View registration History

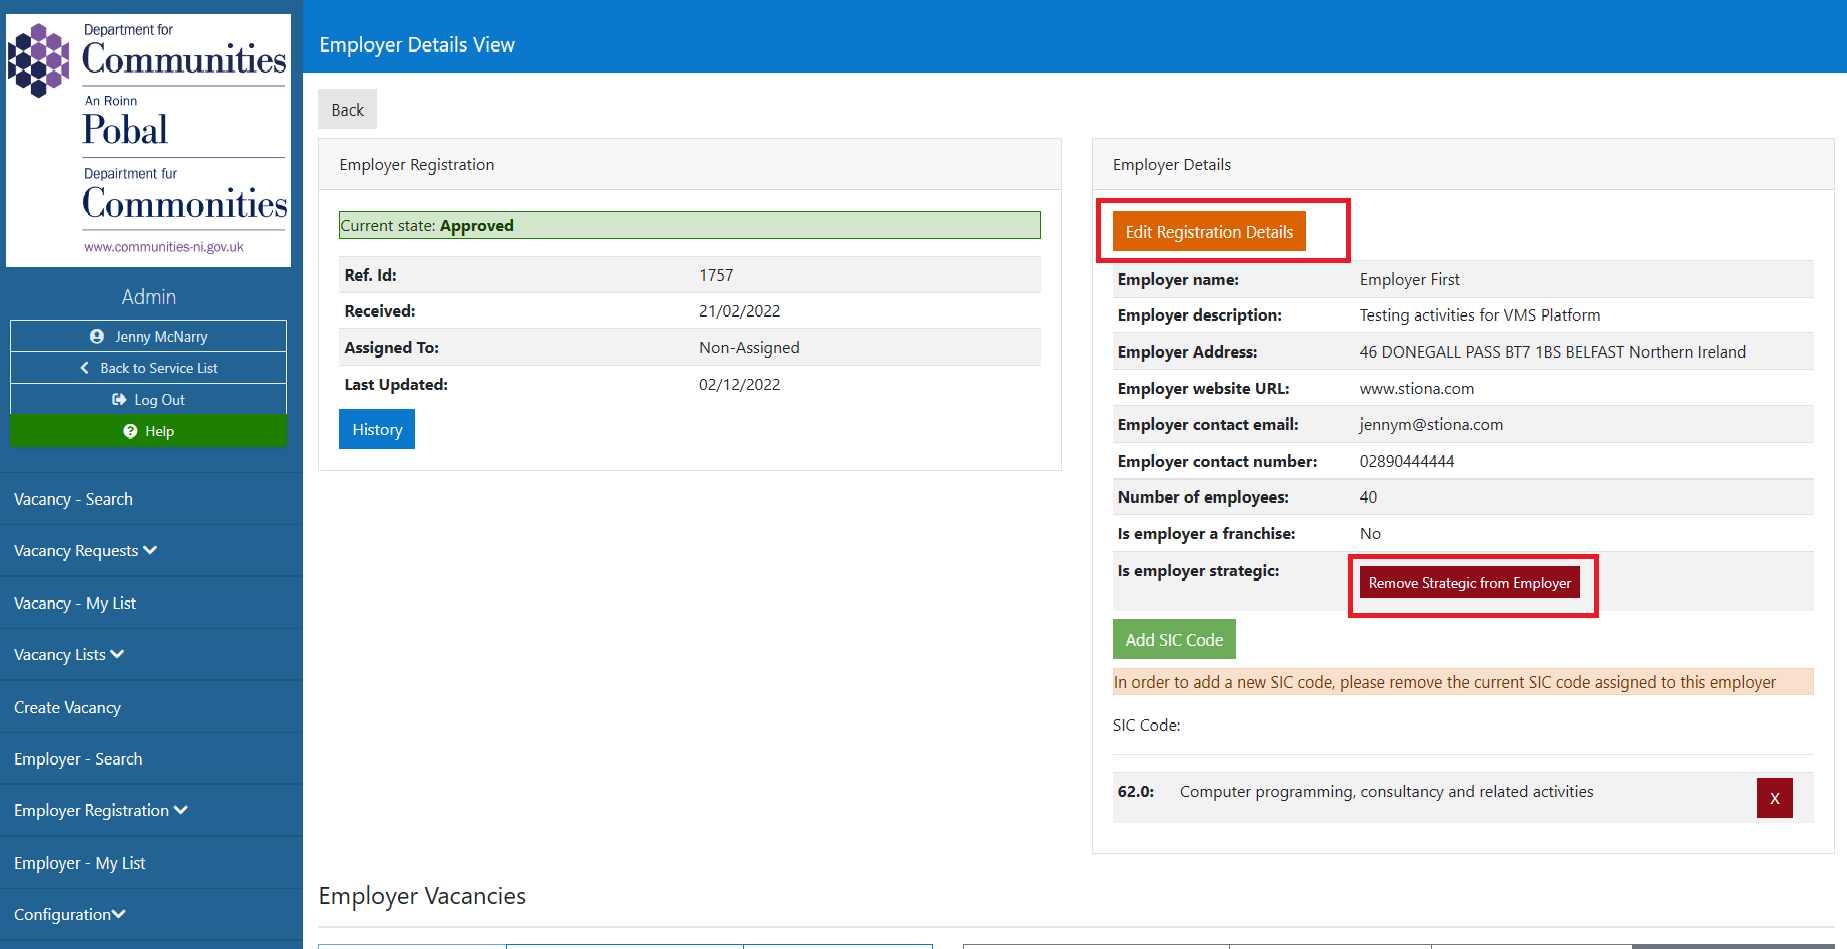click(x=377, y=429)
